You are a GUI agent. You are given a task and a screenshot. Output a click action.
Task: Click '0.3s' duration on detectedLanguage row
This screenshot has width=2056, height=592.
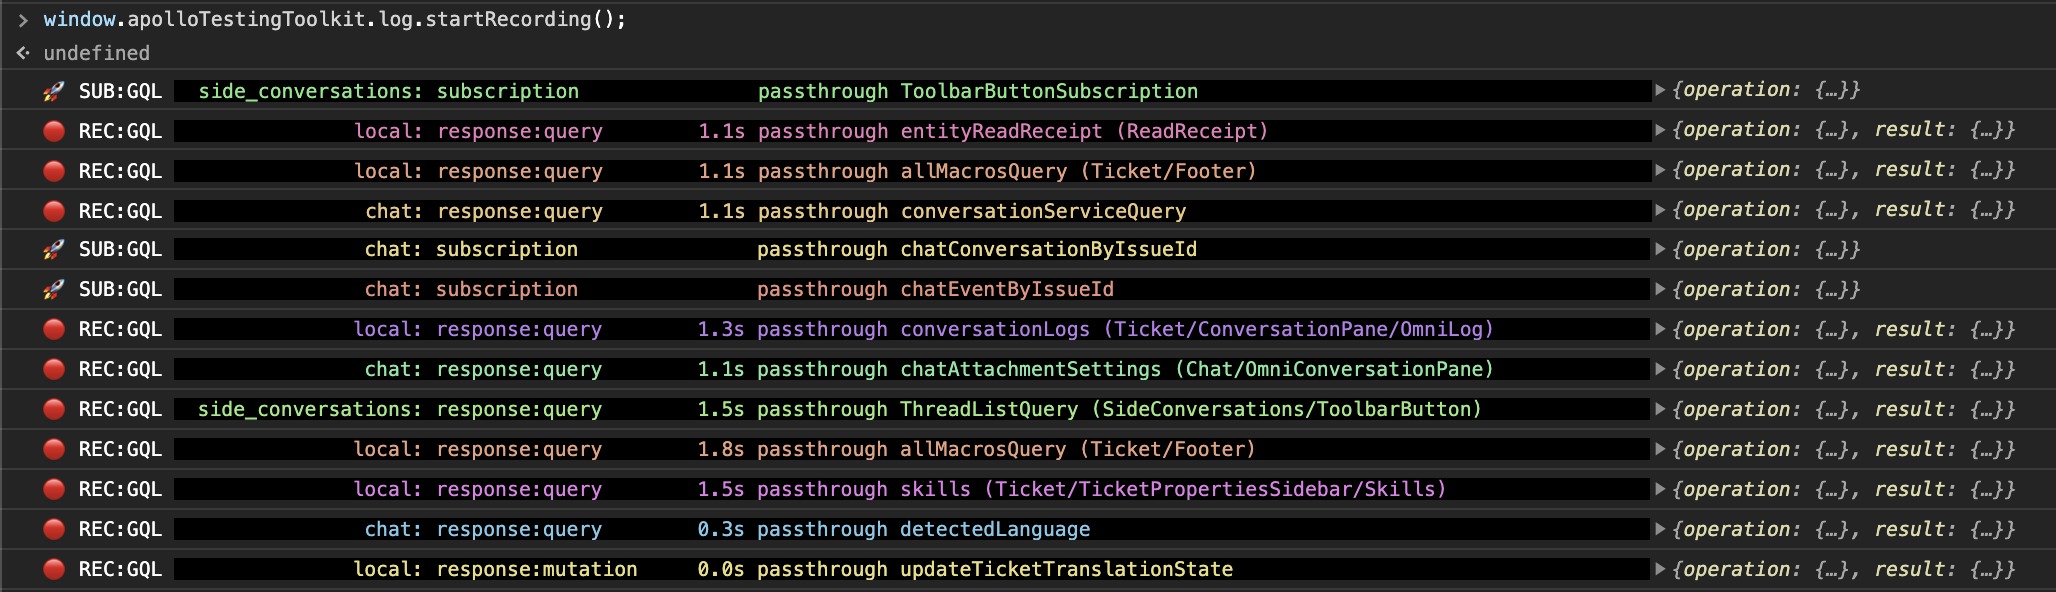pyautogui.click(x=721, y=529)
